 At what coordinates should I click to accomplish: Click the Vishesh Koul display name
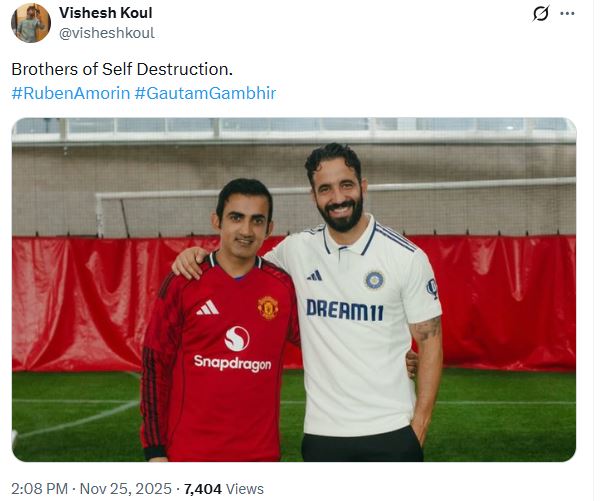point(106,14)
